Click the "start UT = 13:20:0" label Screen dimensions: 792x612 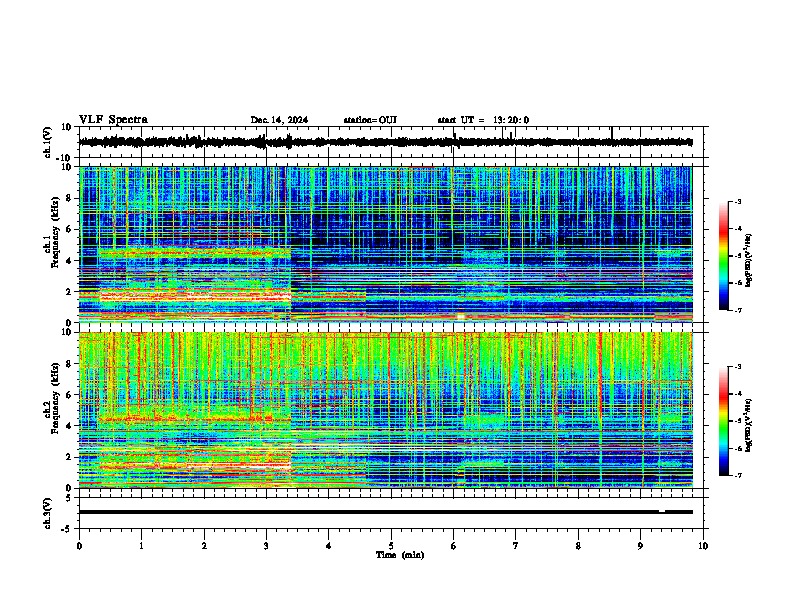tap(483, 120)
